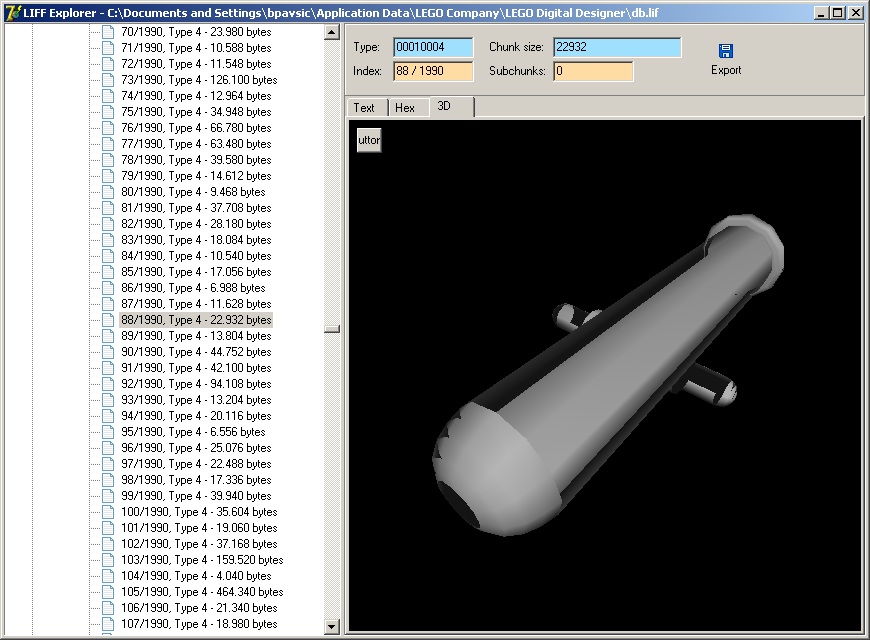
Task: Choose the 89/1990 entry with 13.804 bytes
Action: pos(196,336)
